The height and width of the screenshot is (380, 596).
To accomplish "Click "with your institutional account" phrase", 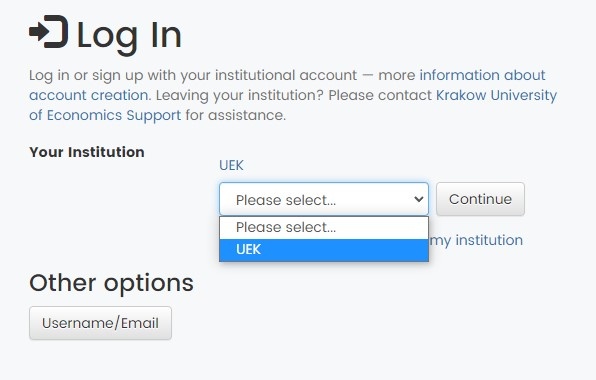I will [x=252, y=75].
